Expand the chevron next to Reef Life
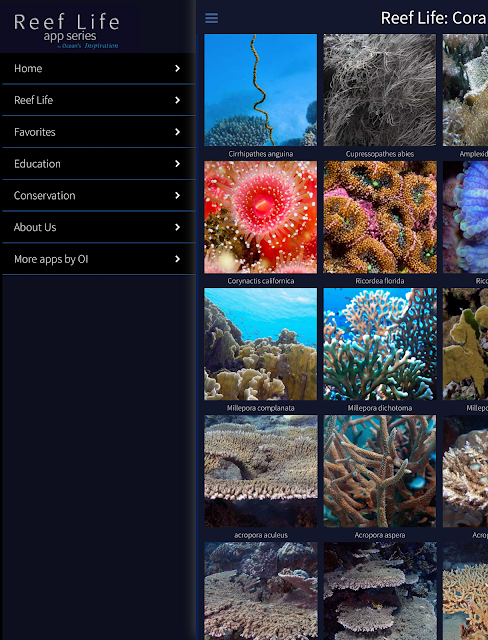Screen dimensions: 488x640 coord(177,100)
